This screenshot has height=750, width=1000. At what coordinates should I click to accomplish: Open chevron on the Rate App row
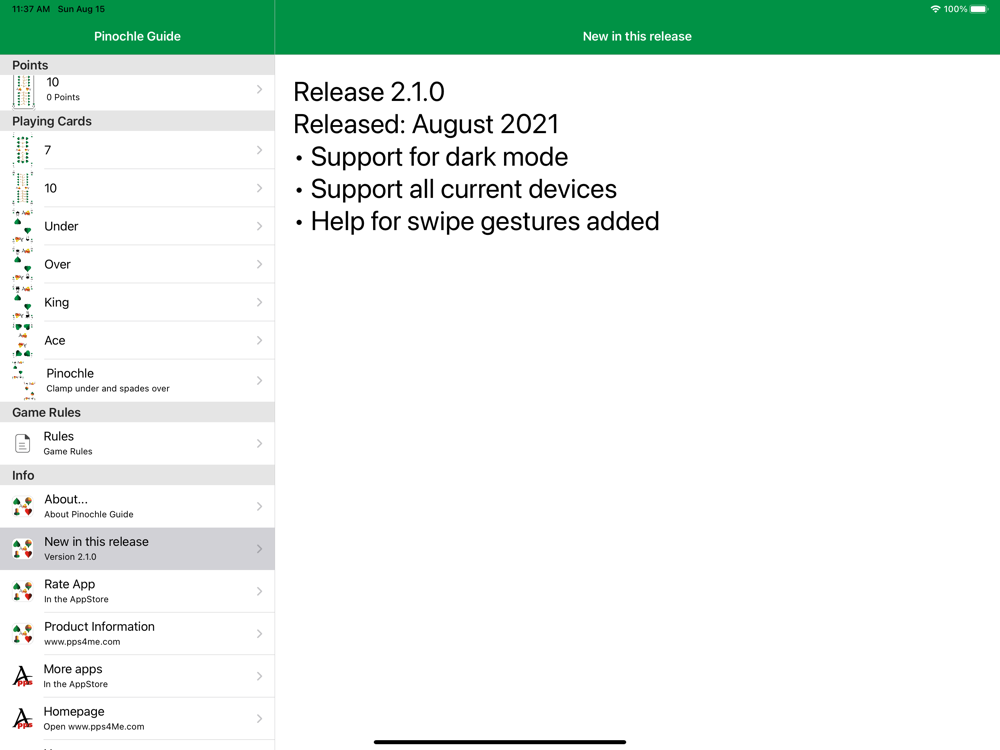coord(260,591)
